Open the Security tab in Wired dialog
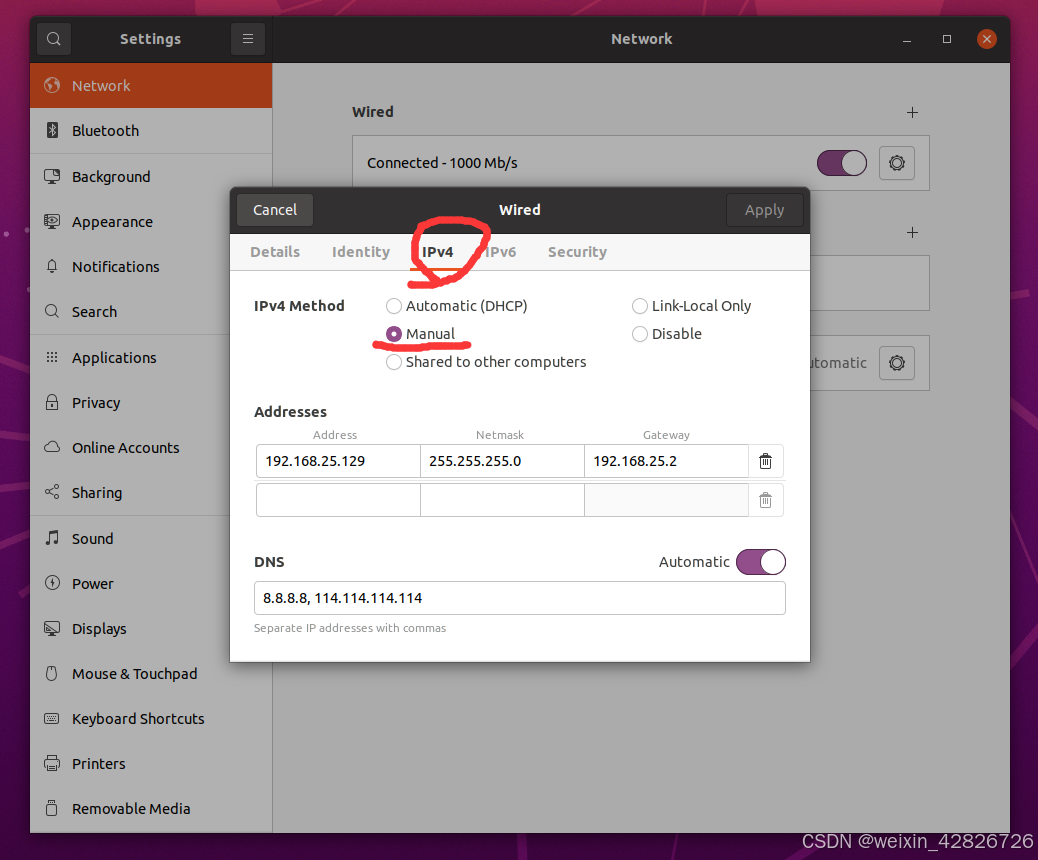The image size is (1038, 860). click(577, 252)
